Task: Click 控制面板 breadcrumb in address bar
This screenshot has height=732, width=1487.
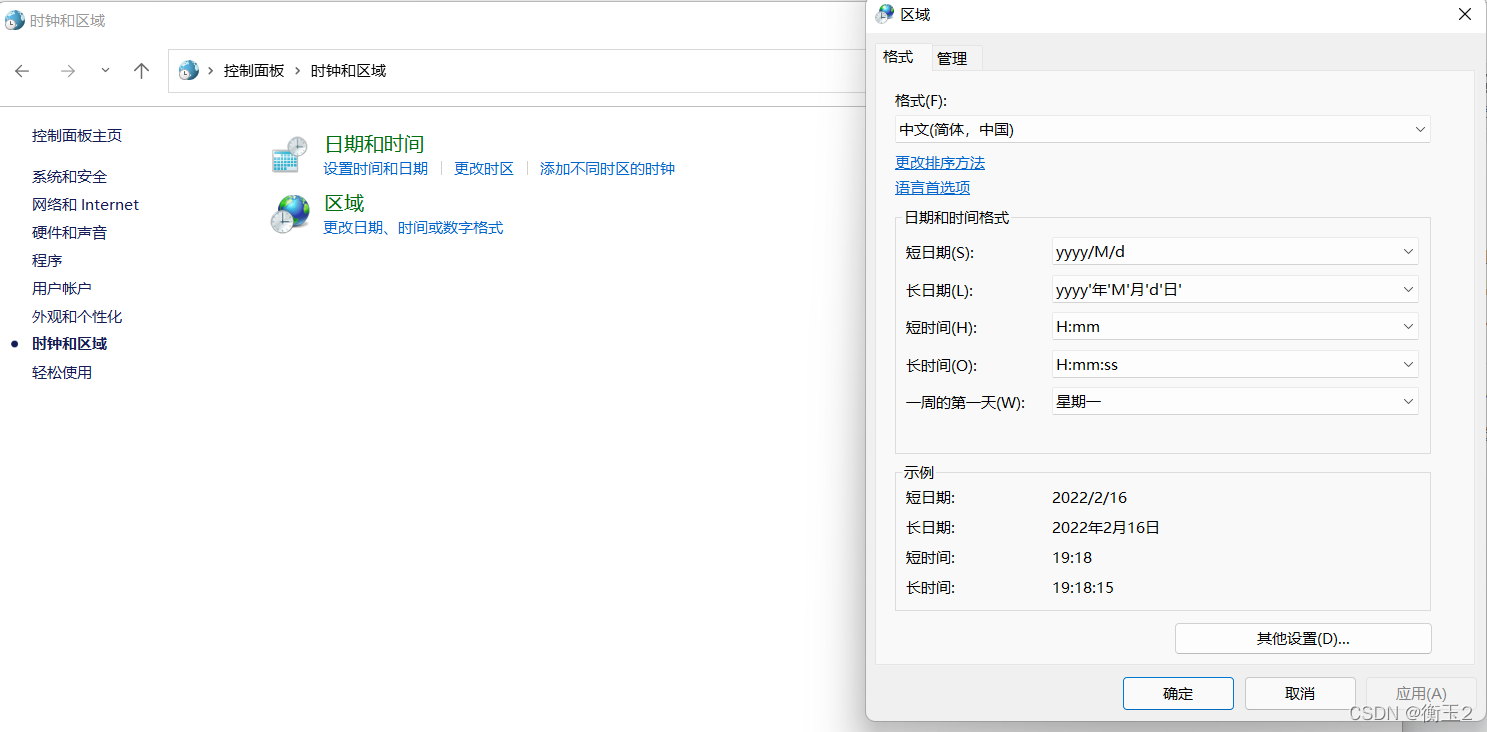Action: (x=254, y=71)
